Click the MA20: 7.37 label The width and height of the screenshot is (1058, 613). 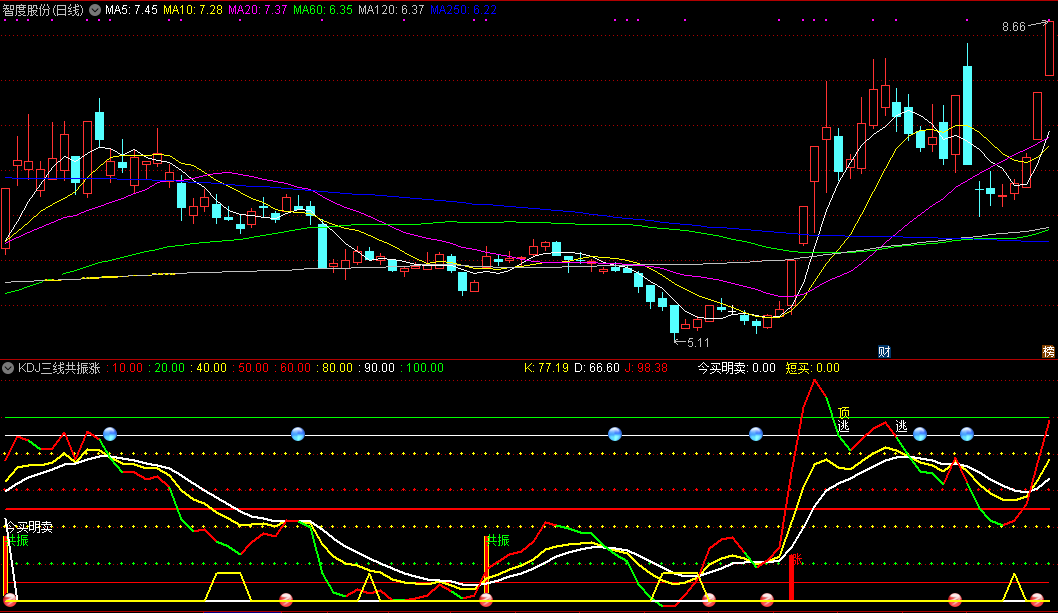click(x=257, y=10)
